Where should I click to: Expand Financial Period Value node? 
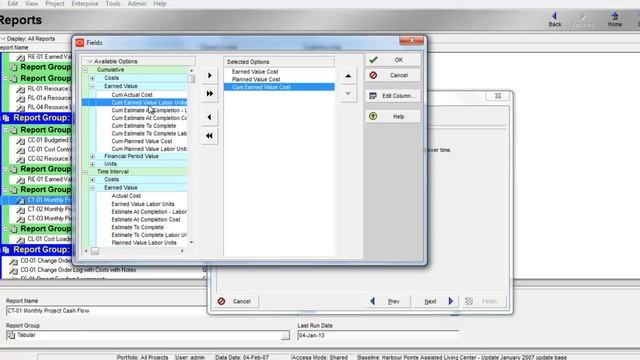[92, 156]
